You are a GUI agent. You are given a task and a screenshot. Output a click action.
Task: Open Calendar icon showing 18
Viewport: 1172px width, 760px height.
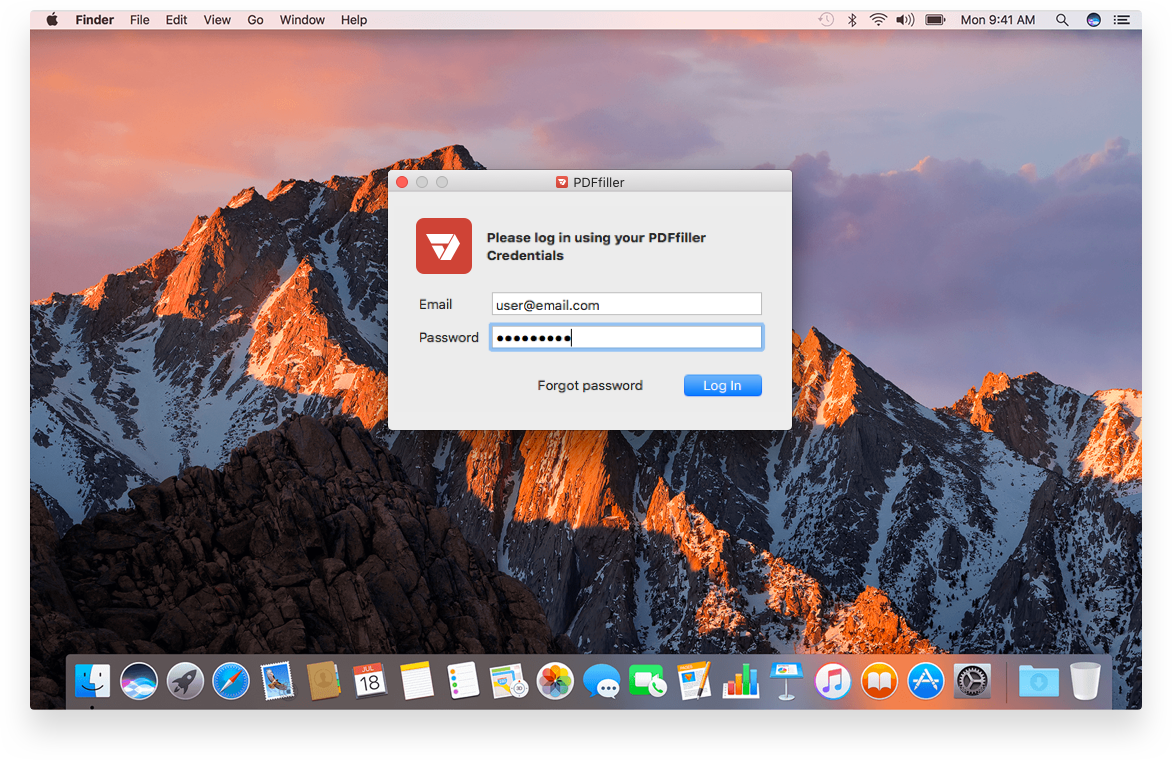pos(370,682)
